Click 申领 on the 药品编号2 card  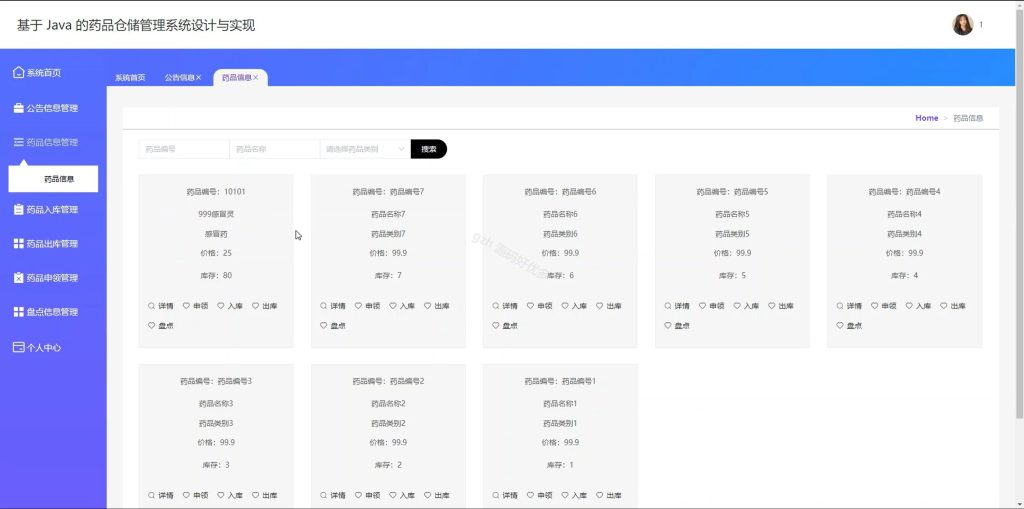click(367, 495)
